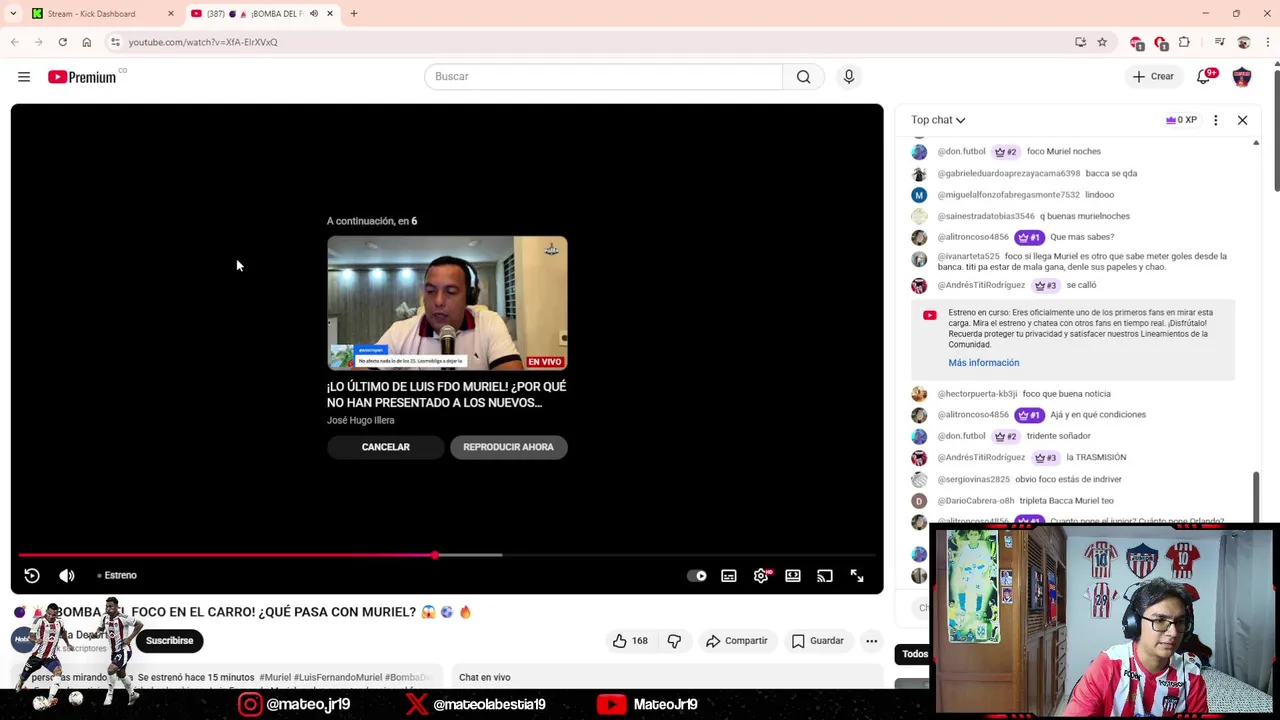Click the page scrollbar on right edge
The image size is (1280, 720).
[1276, 130]
